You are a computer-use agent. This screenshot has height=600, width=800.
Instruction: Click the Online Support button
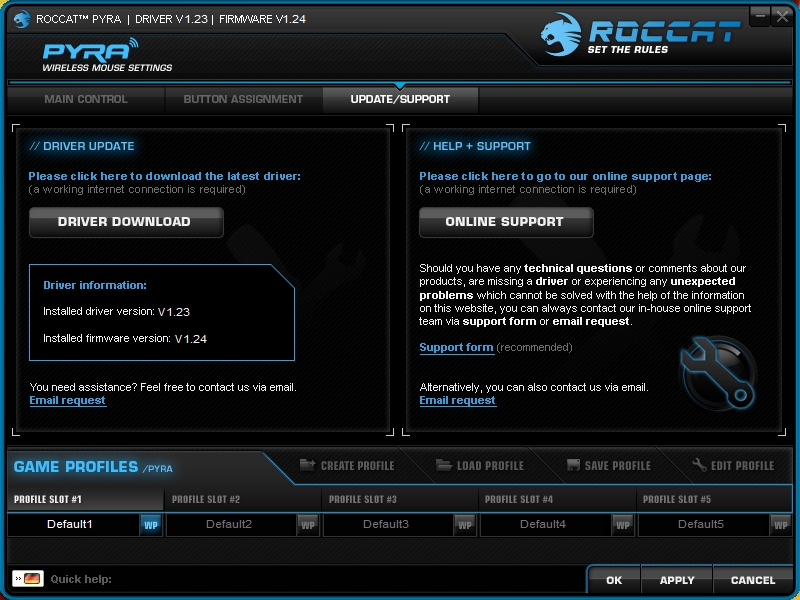[506, 222]
